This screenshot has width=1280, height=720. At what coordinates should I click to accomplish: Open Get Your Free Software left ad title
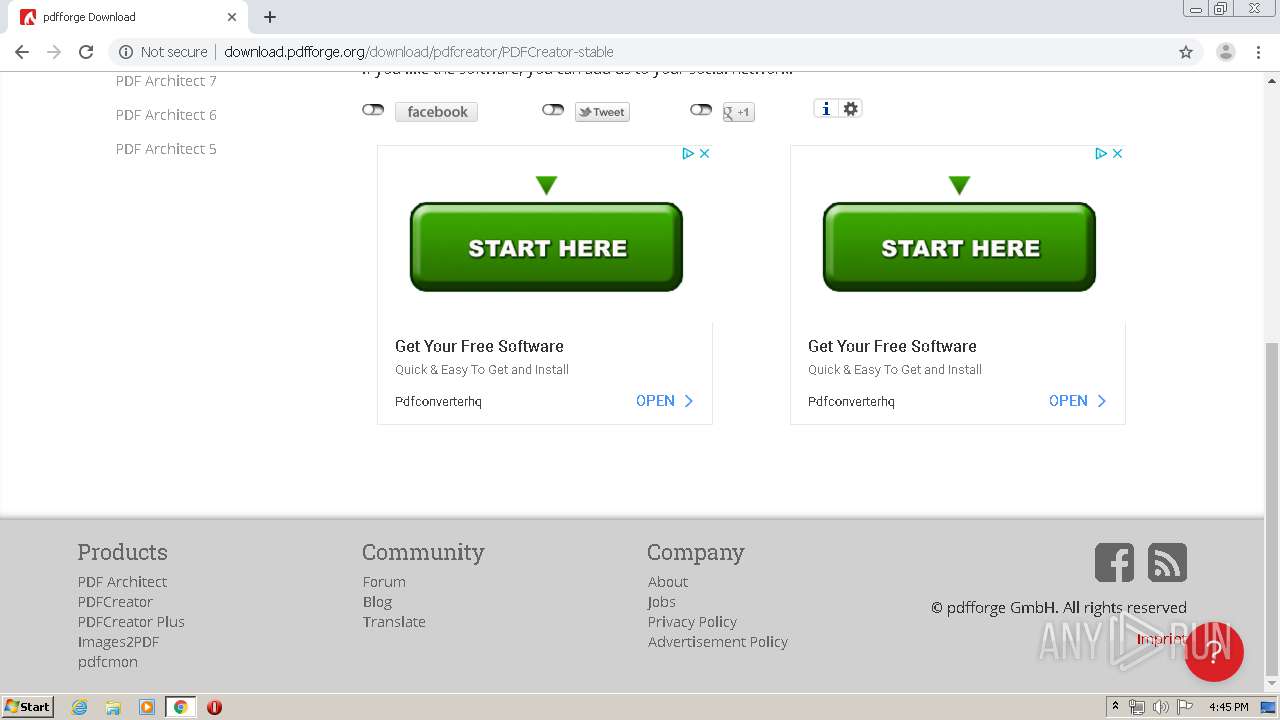(x=479, y=346)
